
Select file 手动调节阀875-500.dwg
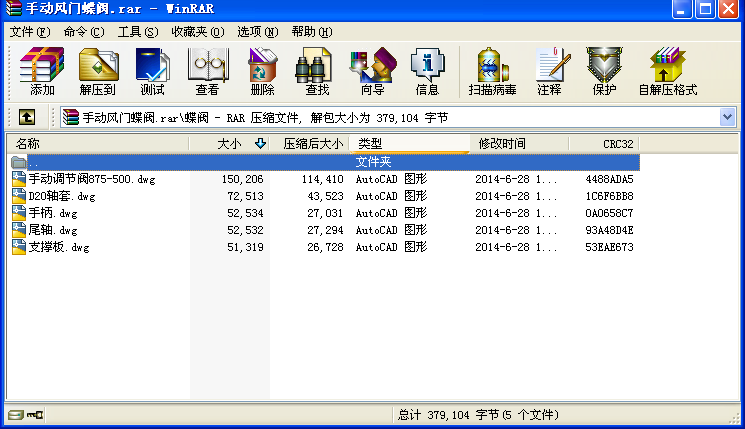[x=91, y=179]
